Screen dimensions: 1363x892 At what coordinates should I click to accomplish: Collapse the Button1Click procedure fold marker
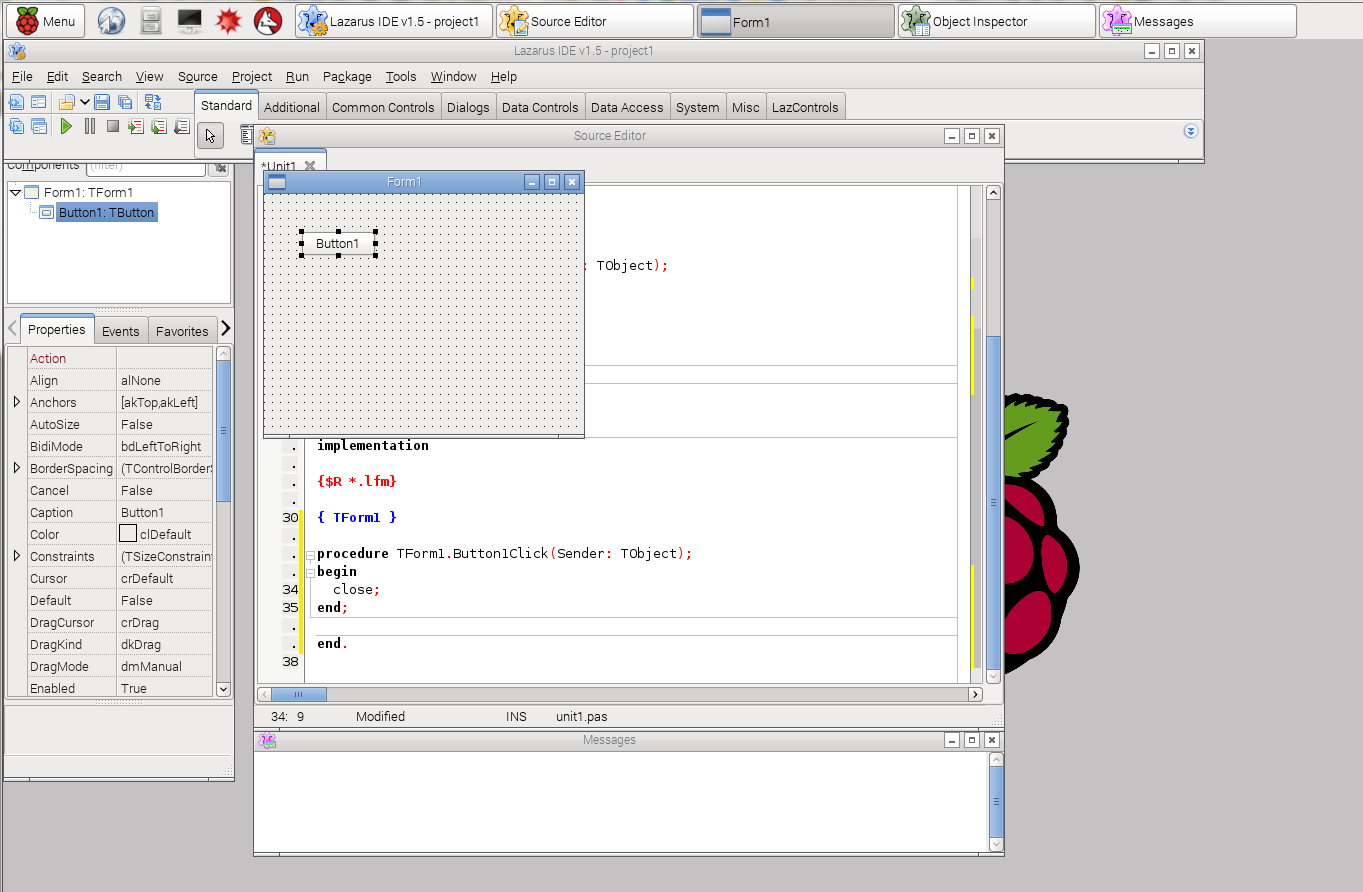coord(310,554)
